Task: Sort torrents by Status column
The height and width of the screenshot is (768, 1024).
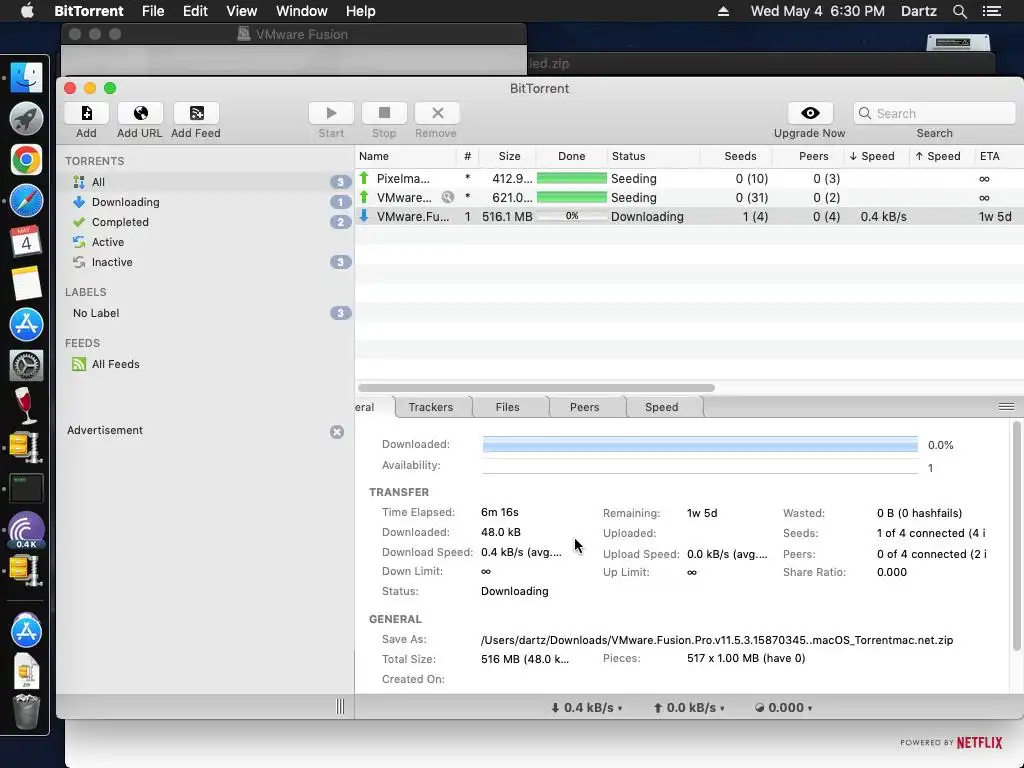Action: 653,157
